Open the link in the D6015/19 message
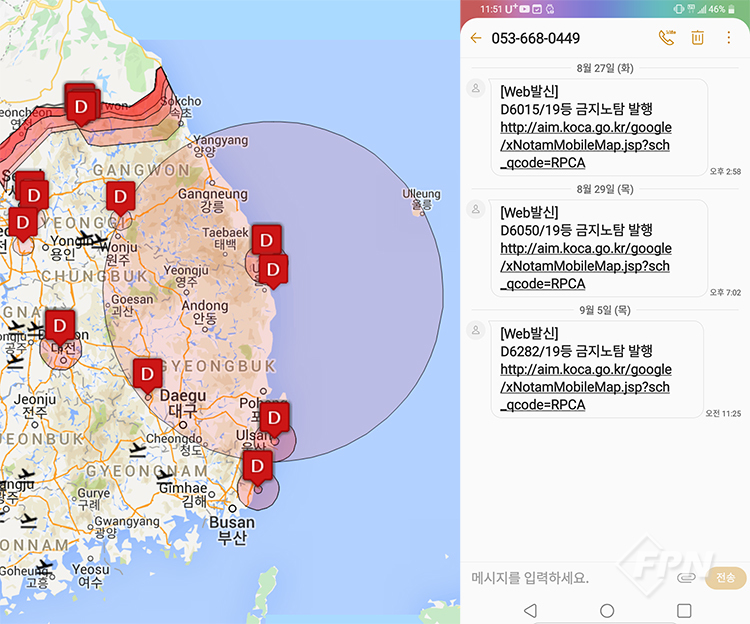The width and height of the screenshot is (750, 624). pyautogui.click(x=585, y=145)
